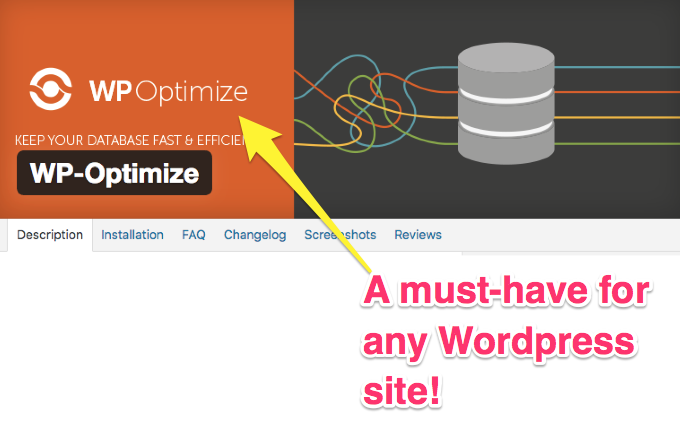Image resolution: width=680 pixels, height=421 pixels.
Task: Open the Description tab
Action: tap(50, 235)
